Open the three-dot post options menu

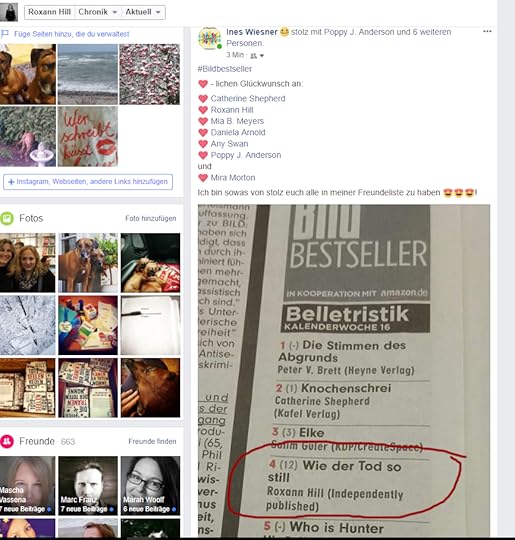pyautogui.click(x=487, y=32)
